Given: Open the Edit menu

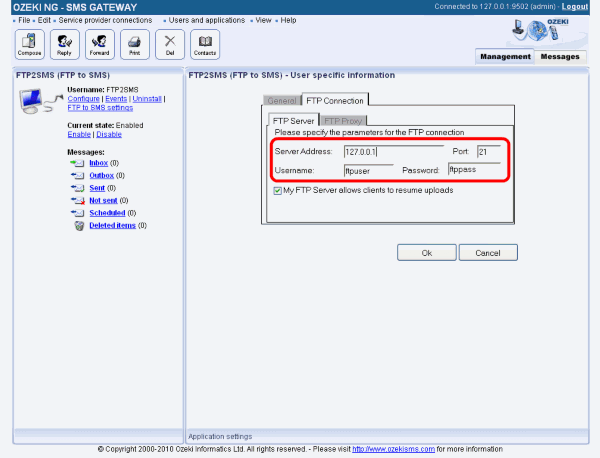Looking at the screenshot, I should click(x=44, y=20).
